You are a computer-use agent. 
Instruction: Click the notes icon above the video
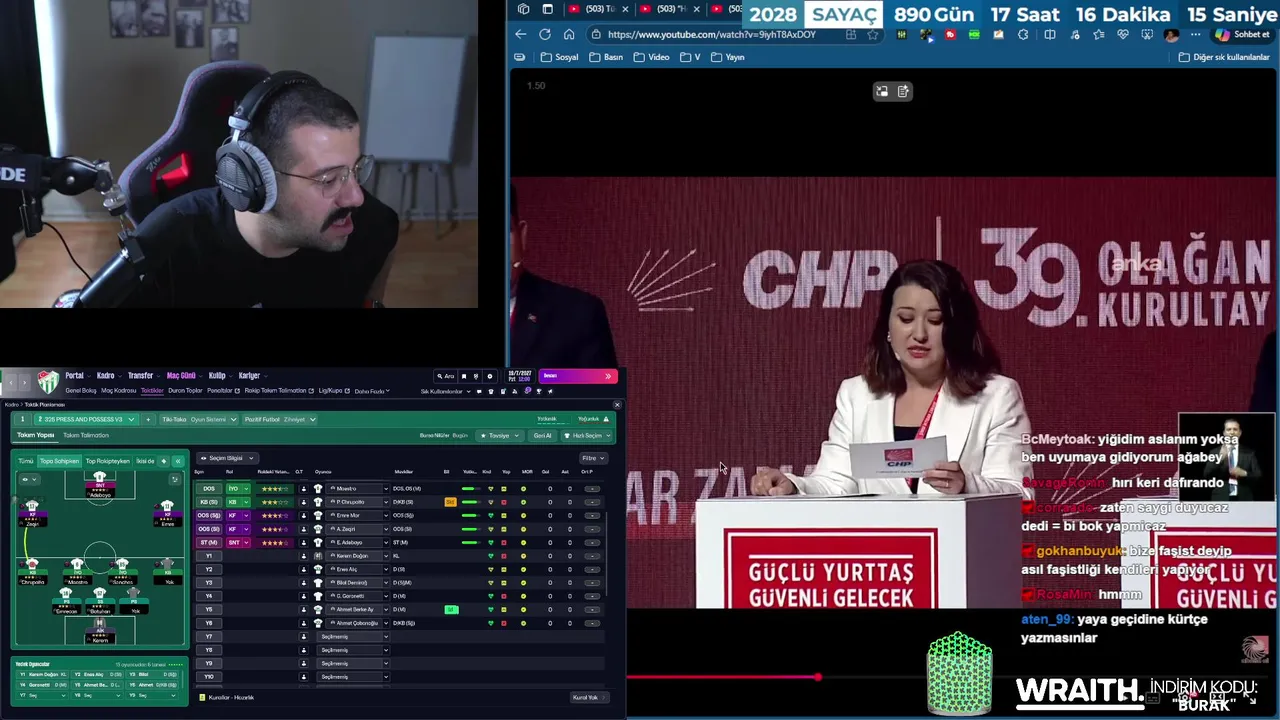(x=903, y=91)
